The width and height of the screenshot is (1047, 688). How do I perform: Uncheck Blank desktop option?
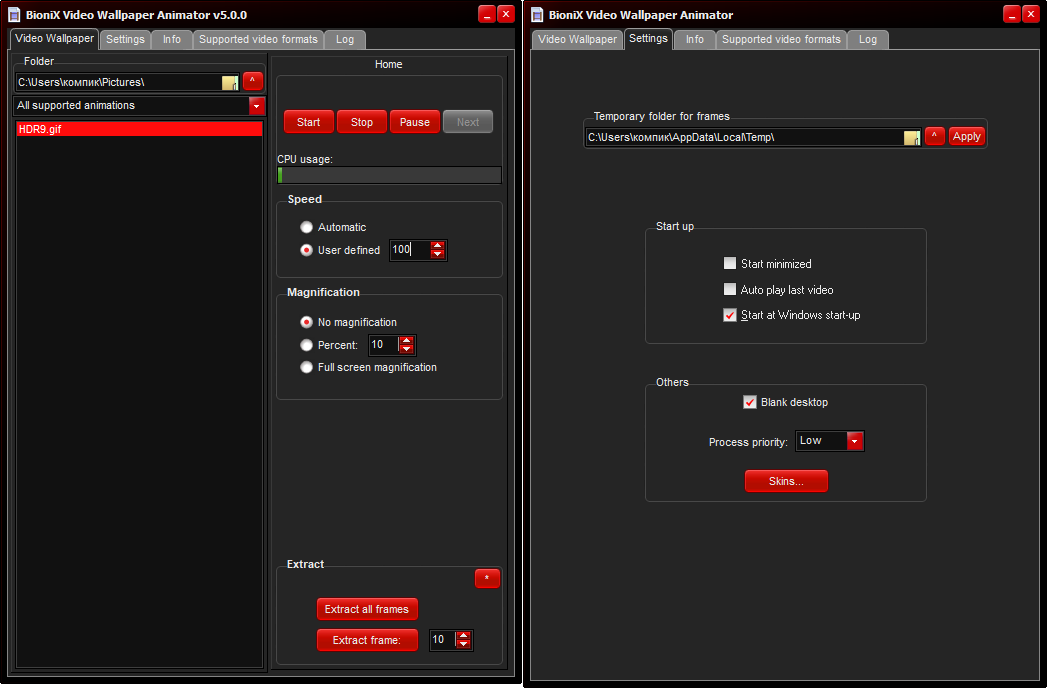coord(750,402)
